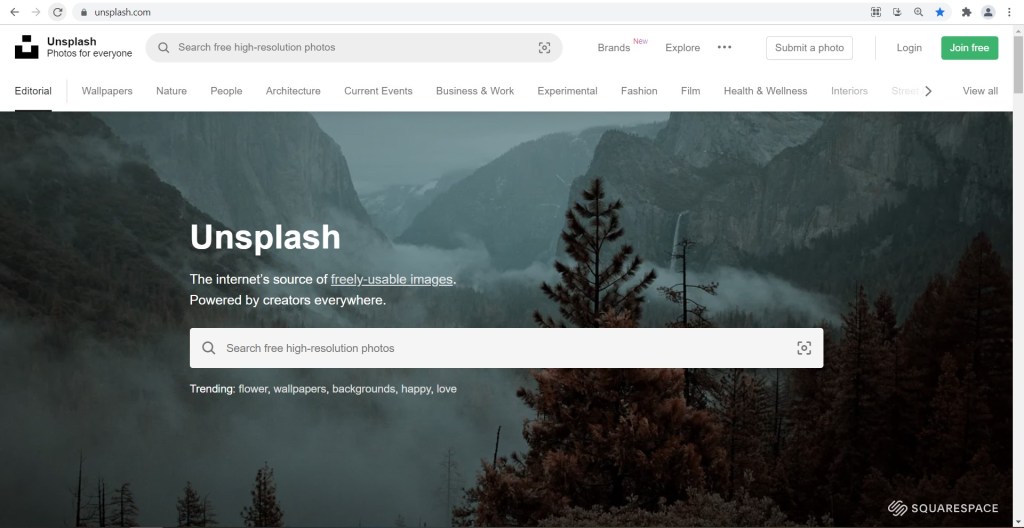
Task: Open the Chrome three-dot menu
Action: (x=1009, y=12)
